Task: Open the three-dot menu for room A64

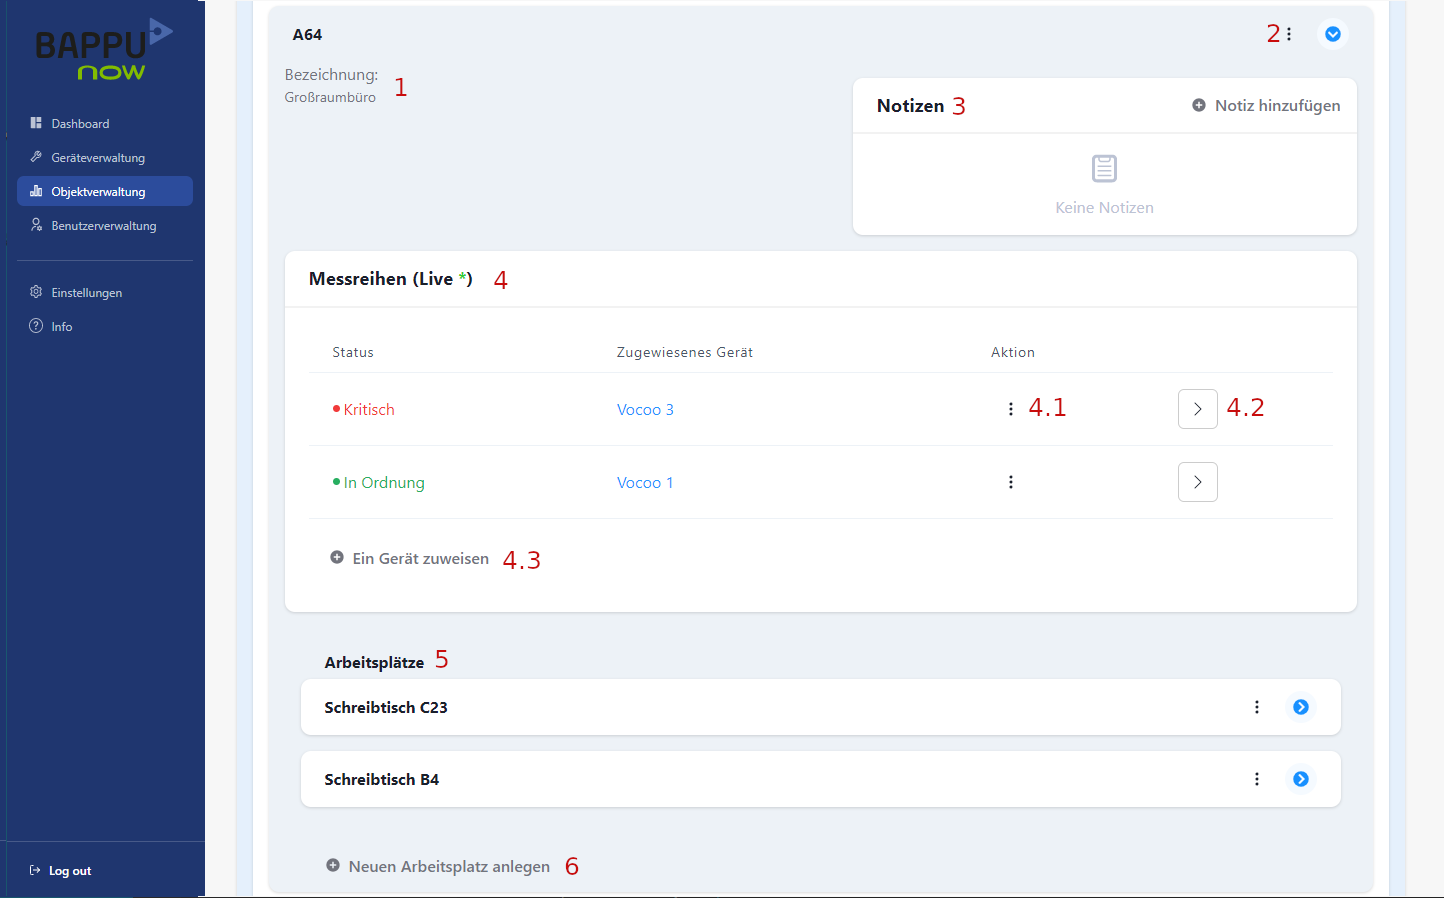Action: (1289, 34)
